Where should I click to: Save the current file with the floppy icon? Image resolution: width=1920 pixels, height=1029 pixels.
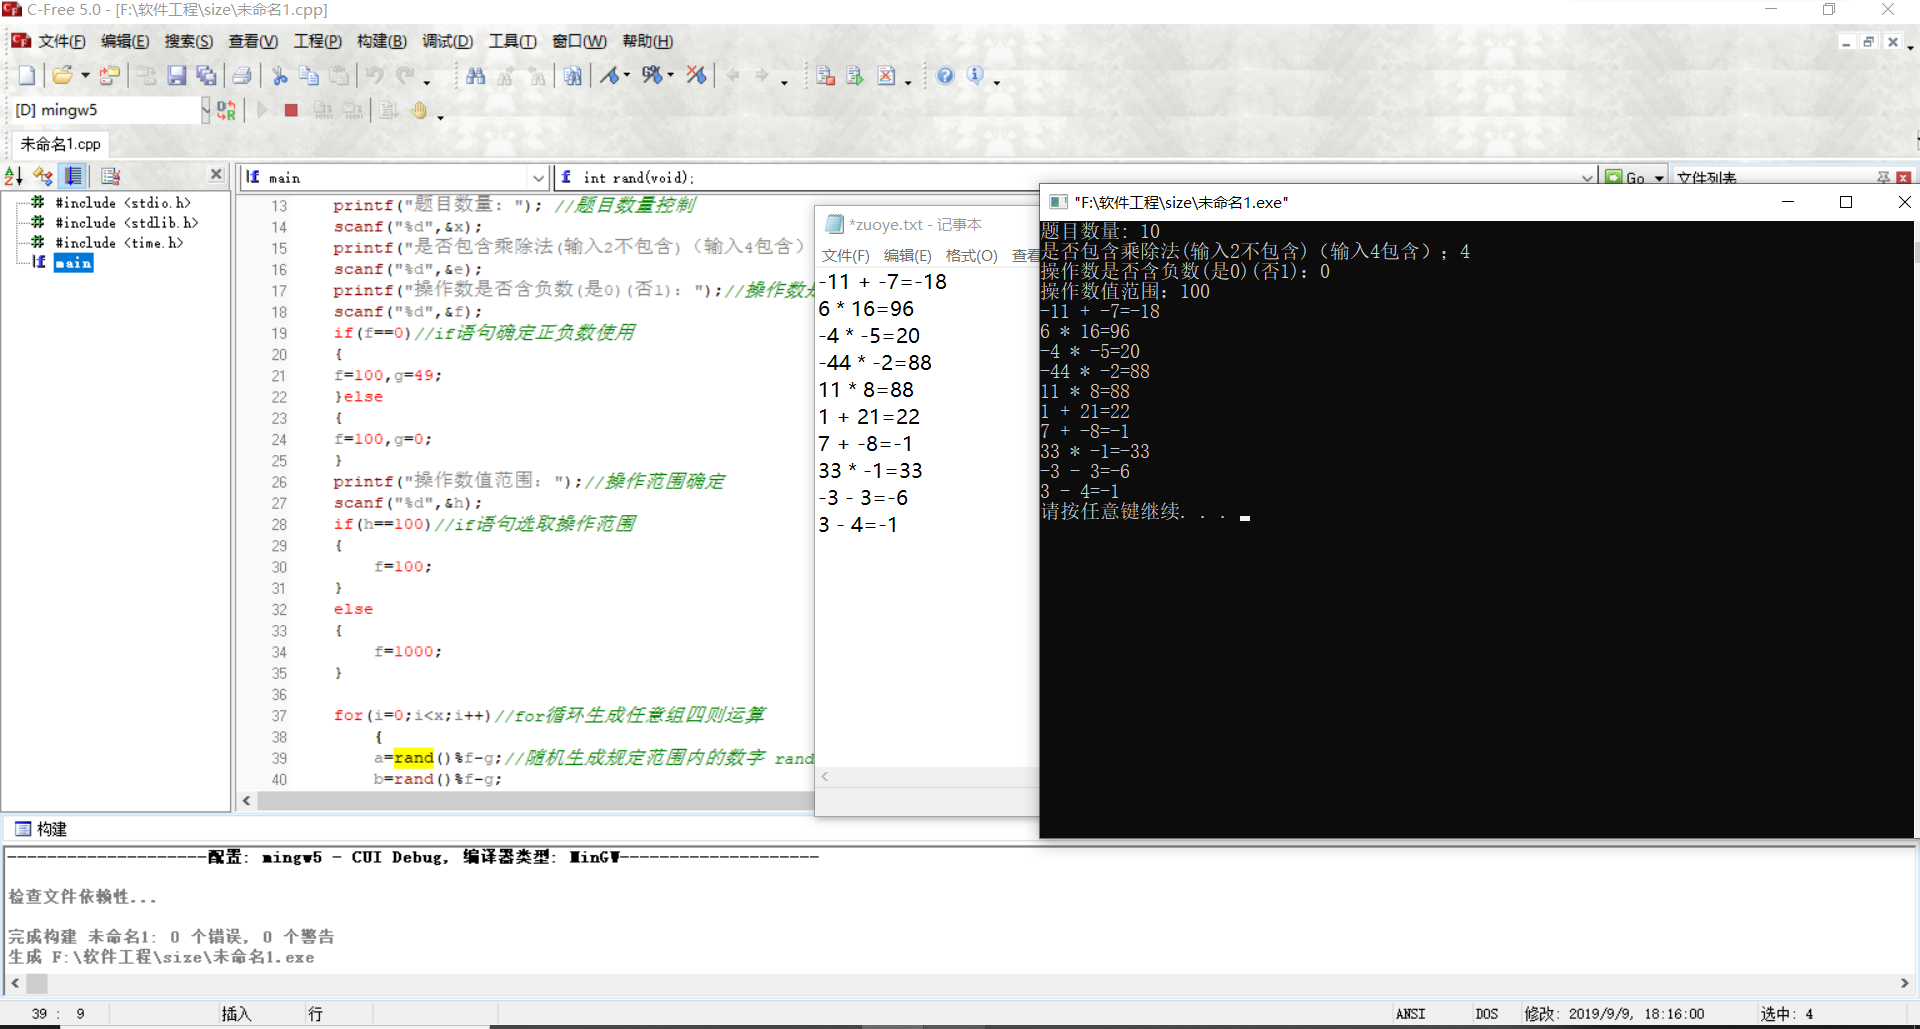point(177,75)
